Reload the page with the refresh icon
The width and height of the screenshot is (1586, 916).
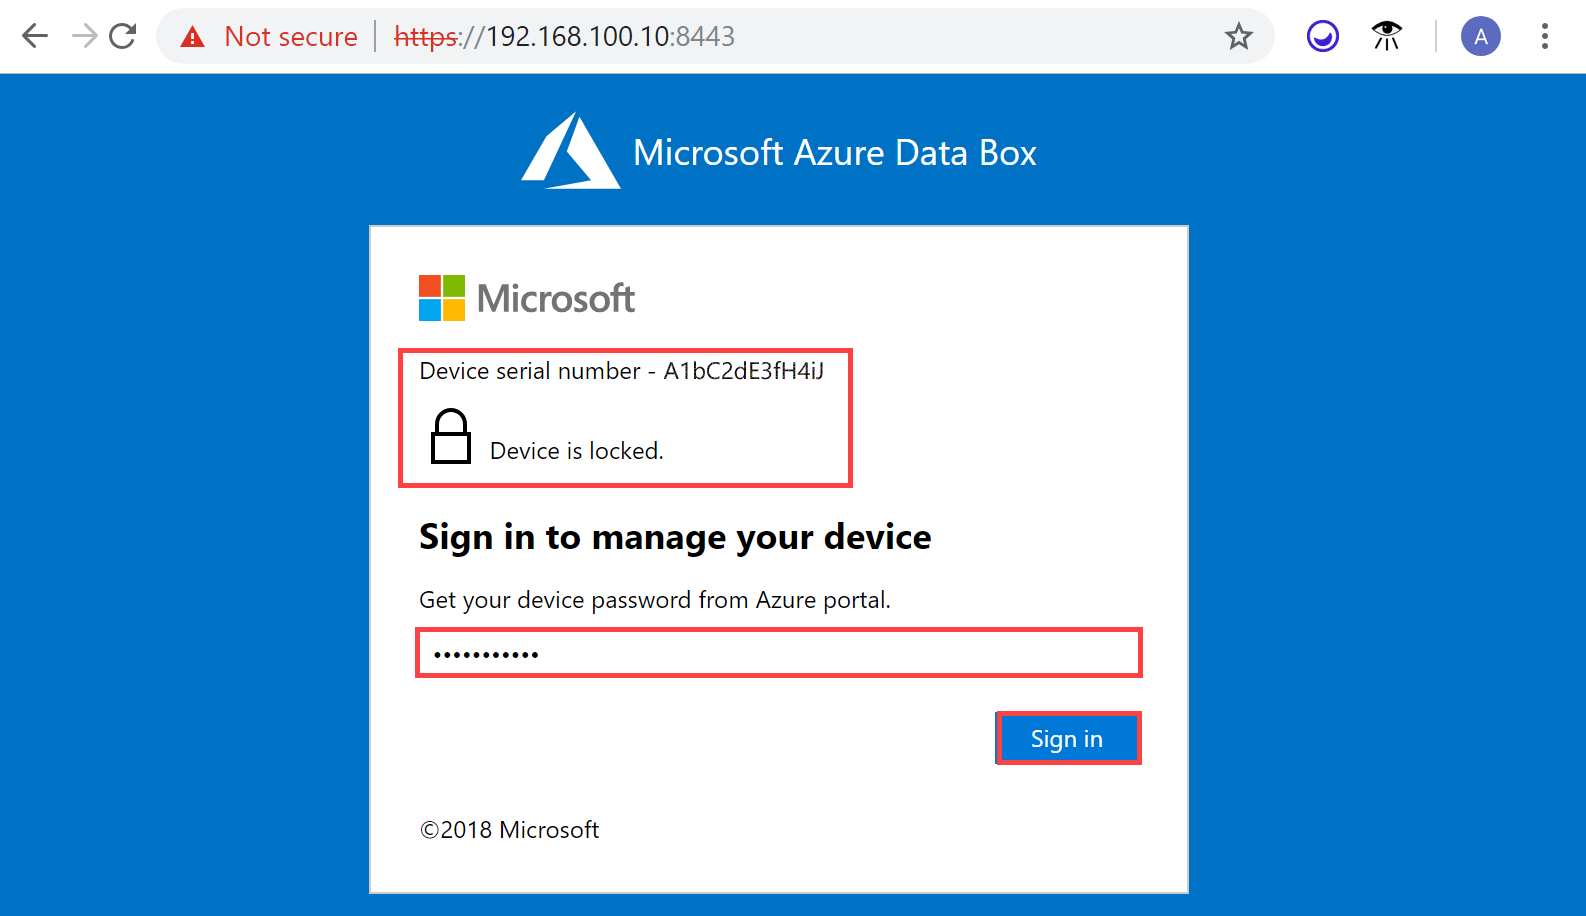123,36
